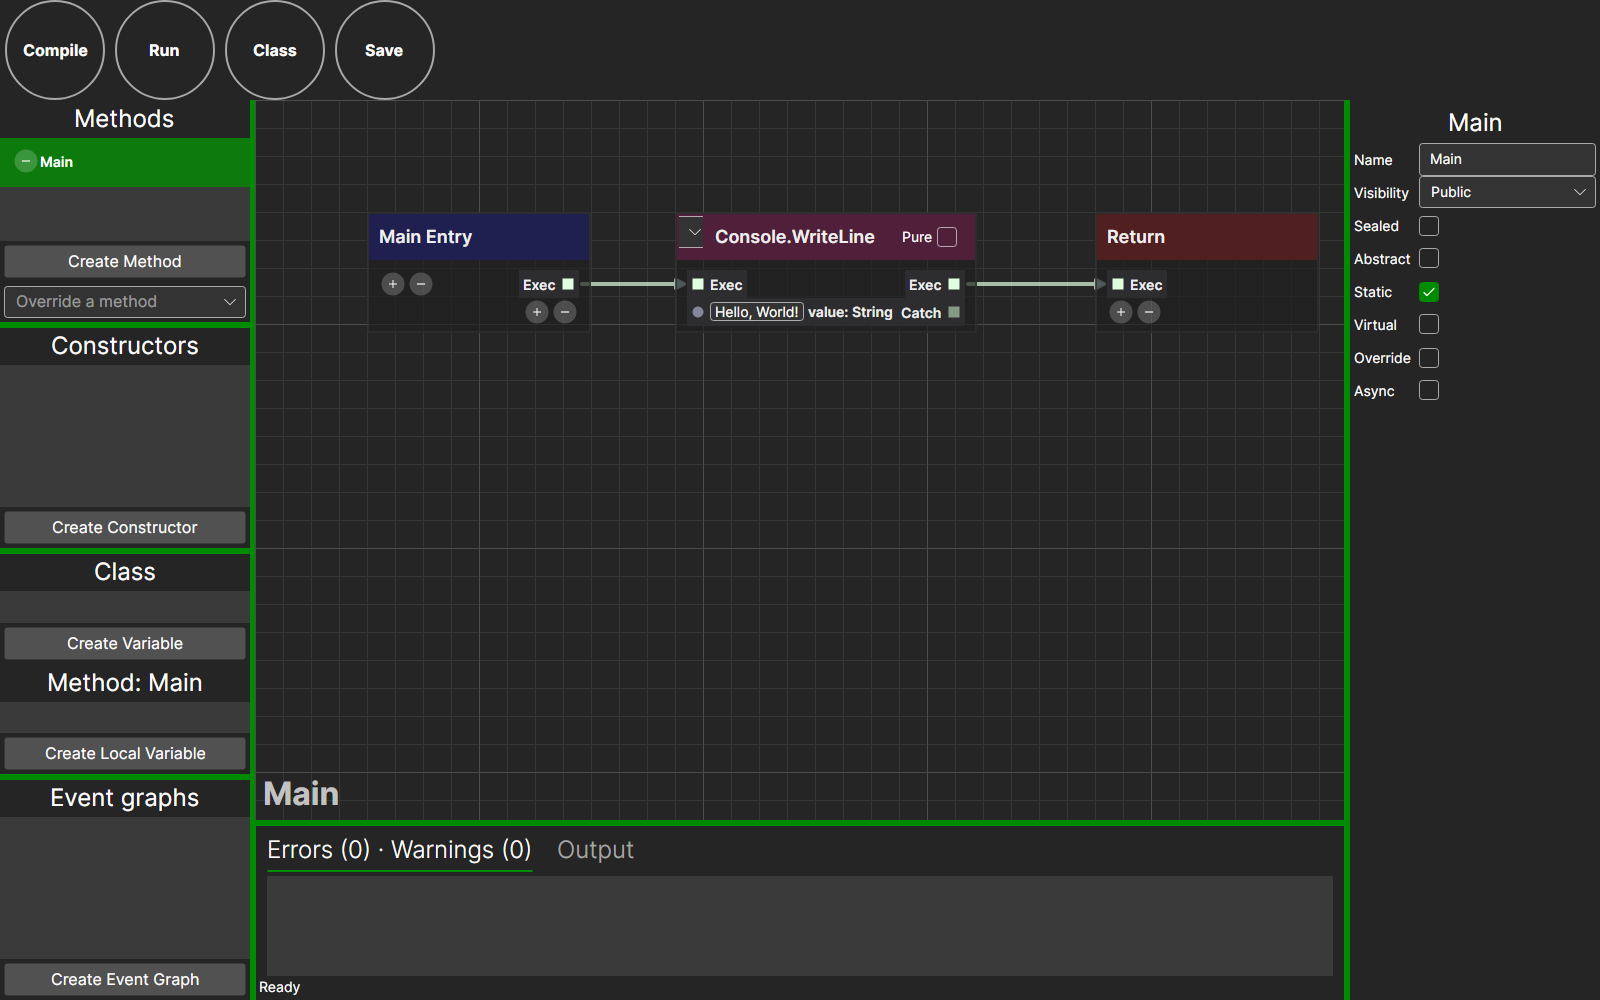Click the value String input pin
The height and width of the screenshot is (1000, 1600).
point(698,312)
